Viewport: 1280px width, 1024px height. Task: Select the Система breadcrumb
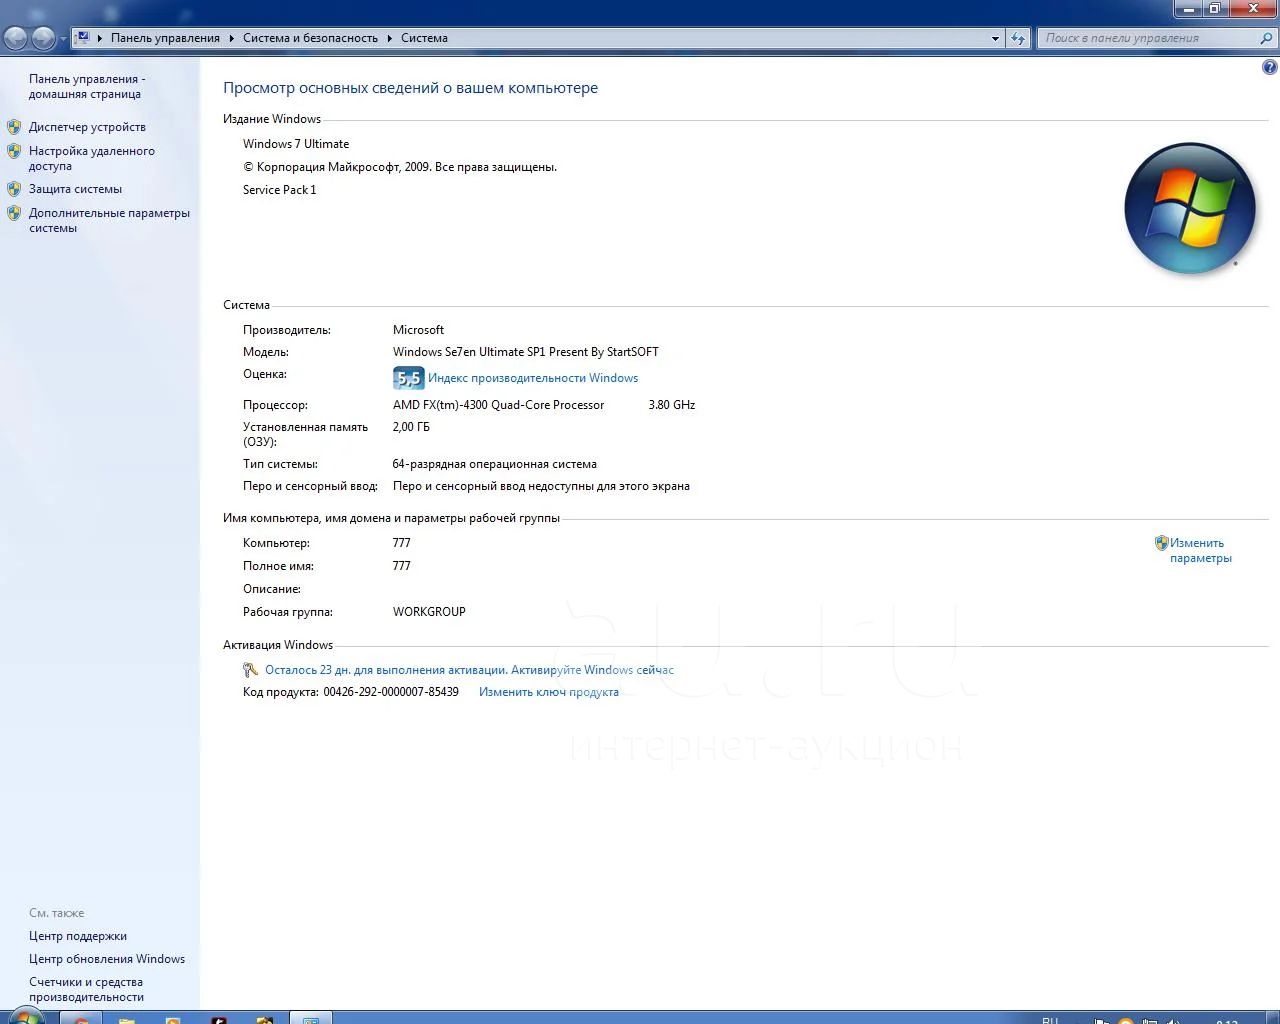click(424, 38)
